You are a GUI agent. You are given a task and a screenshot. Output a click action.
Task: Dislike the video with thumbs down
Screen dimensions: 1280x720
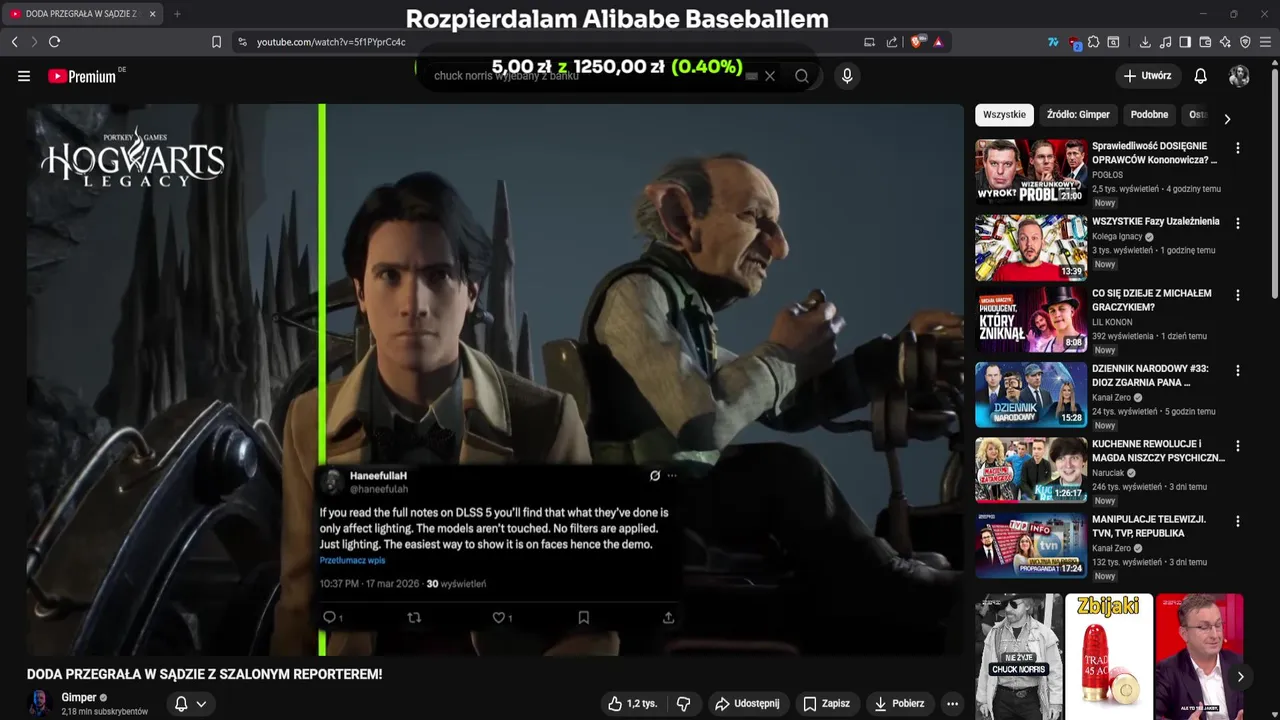tap(683, 704)
